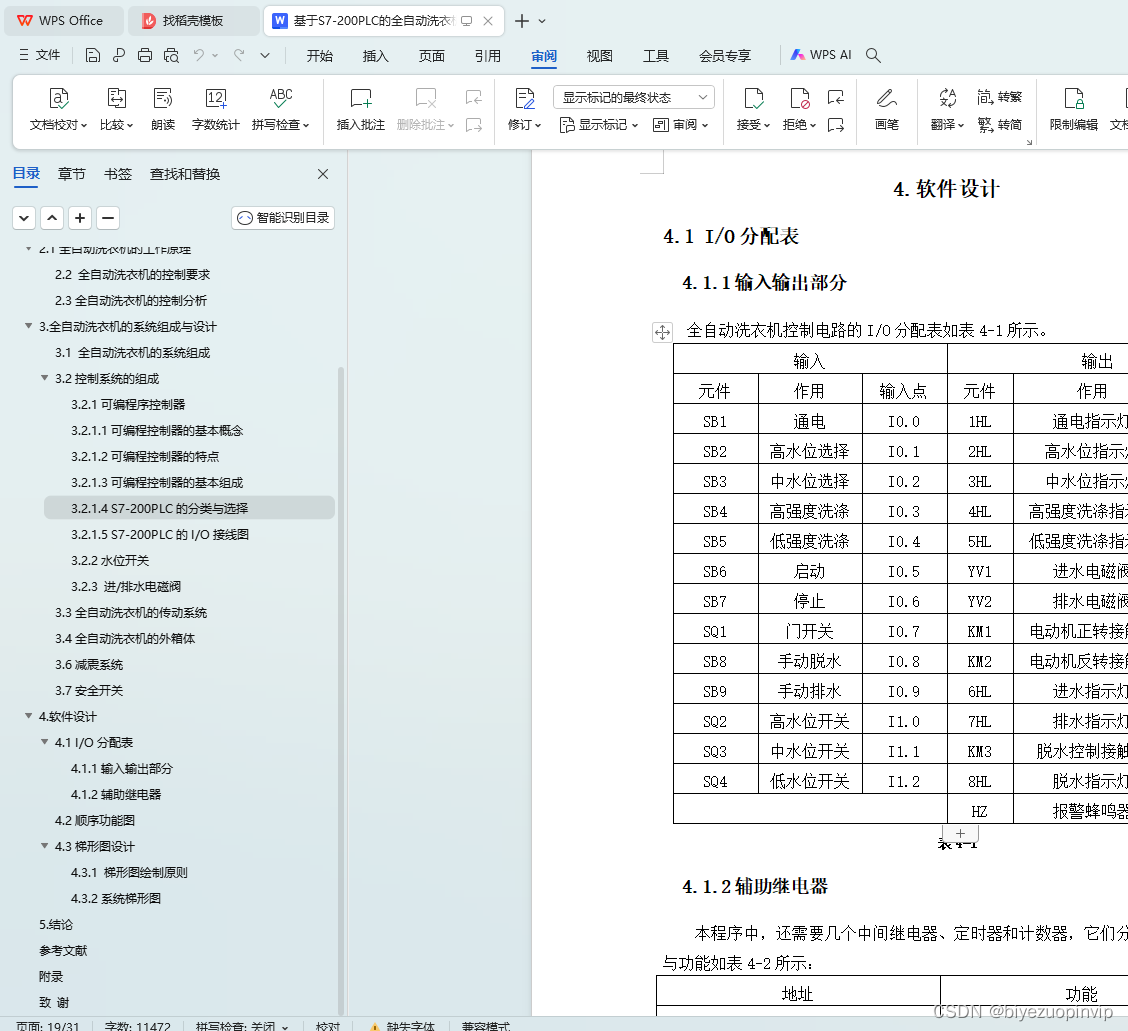Run 拼写检查 spell check

click(281, 109)
